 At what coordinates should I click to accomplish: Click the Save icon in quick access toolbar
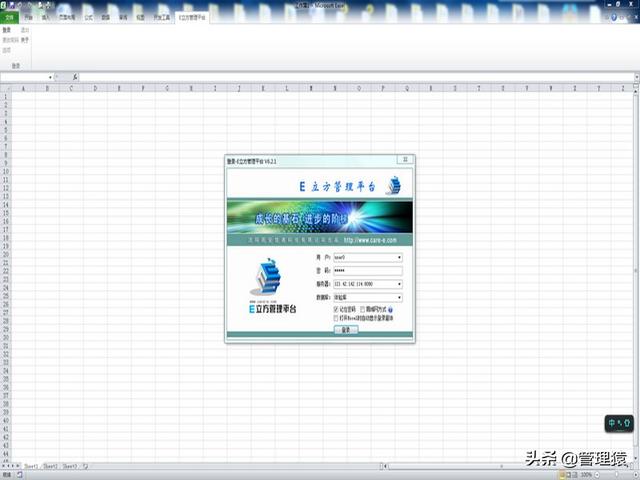(11, 5)
